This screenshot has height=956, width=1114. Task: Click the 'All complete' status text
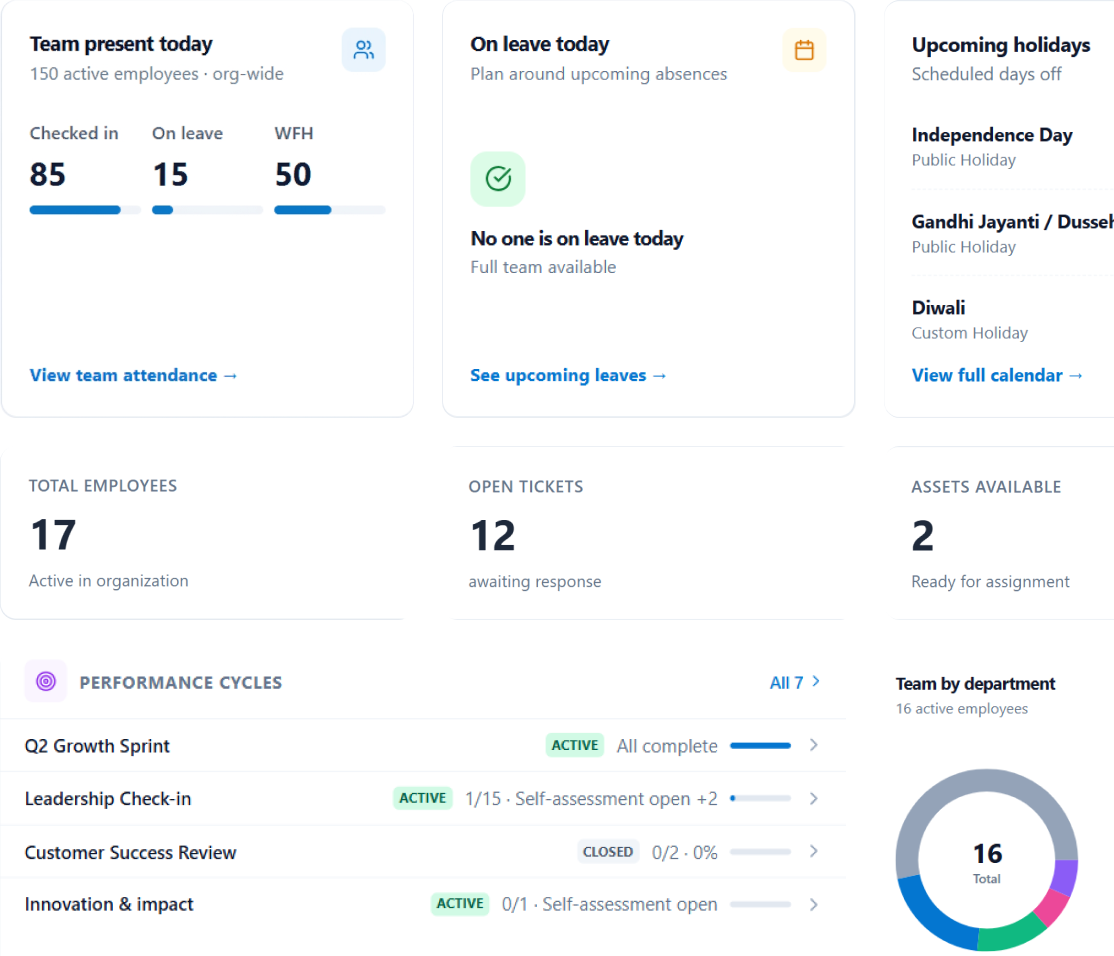(x=667, y=746)
